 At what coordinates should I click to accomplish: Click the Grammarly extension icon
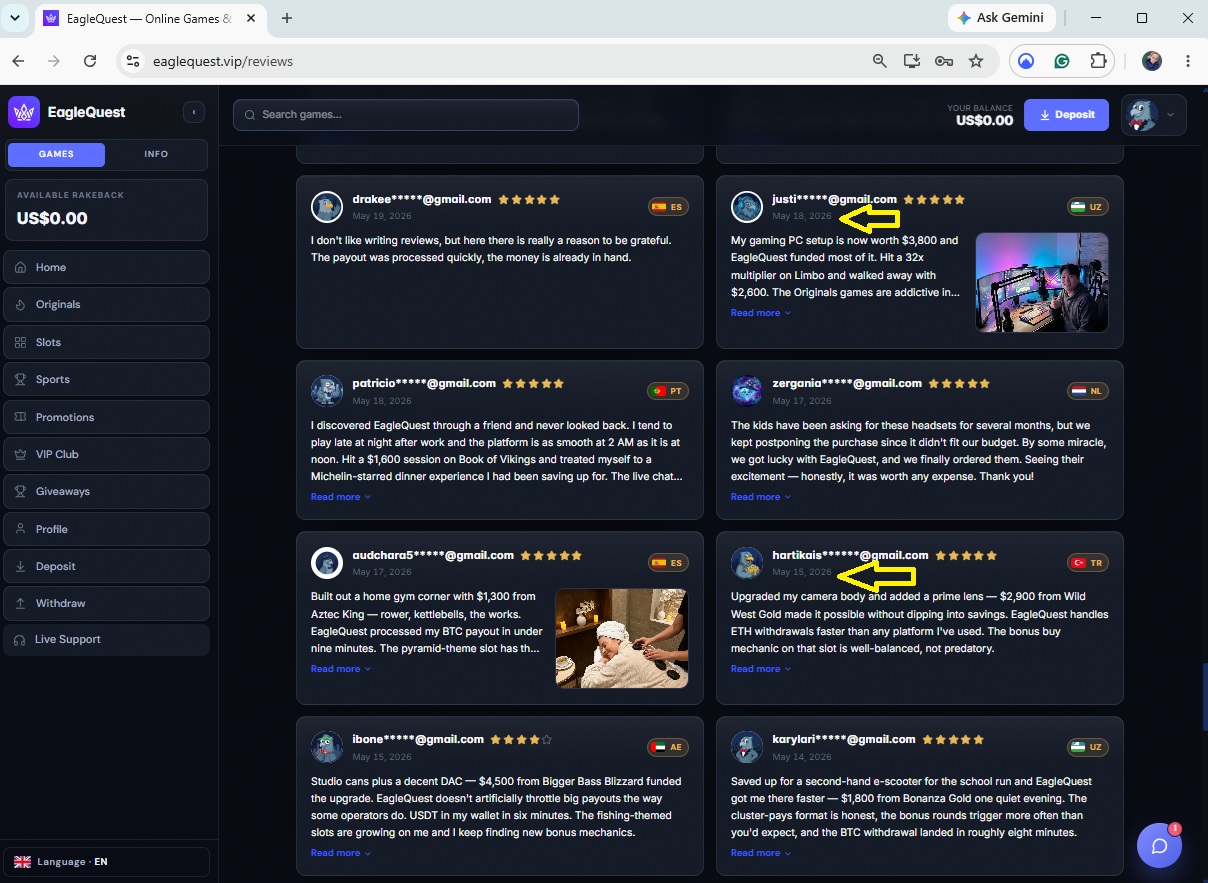(x=1062, y=61)
